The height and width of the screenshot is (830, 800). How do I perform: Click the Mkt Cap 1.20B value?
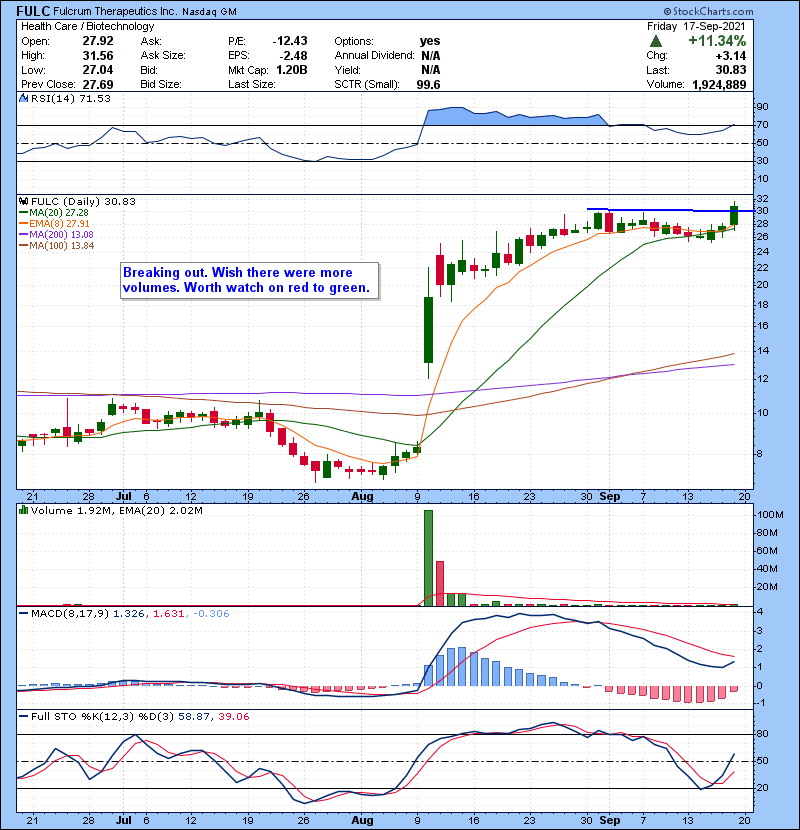click(x=292, y=70)
